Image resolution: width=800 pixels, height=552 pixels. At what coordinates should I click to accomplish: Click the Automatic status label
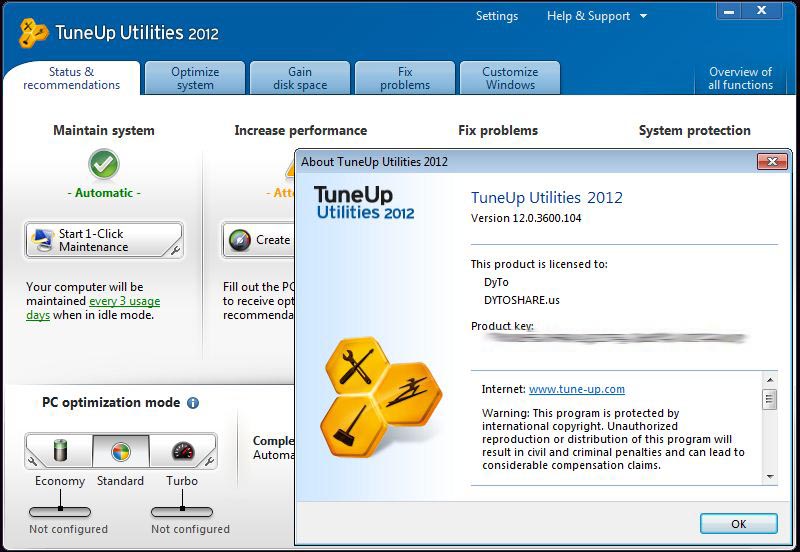pyautogui.click(x=104, y=193)
